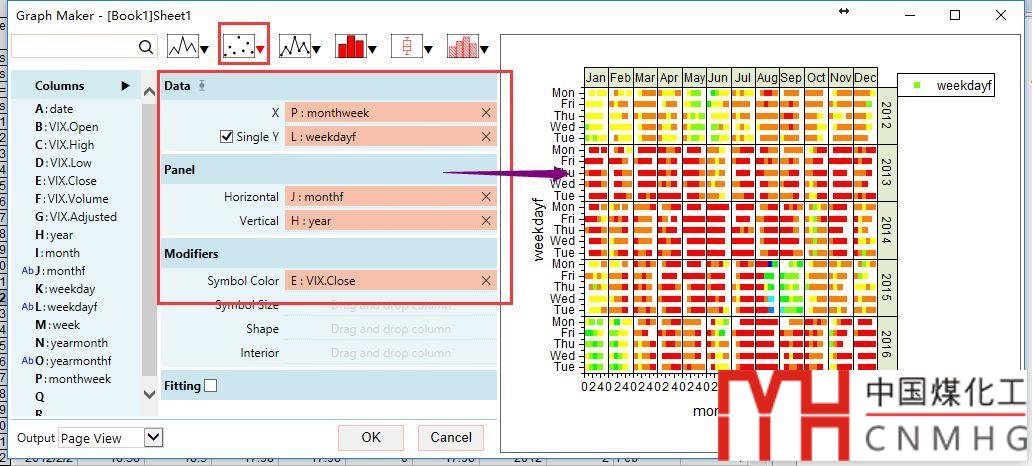Select column H: year in list
The width and height of the screenshot is (1032, 466).
coord(54,235)
